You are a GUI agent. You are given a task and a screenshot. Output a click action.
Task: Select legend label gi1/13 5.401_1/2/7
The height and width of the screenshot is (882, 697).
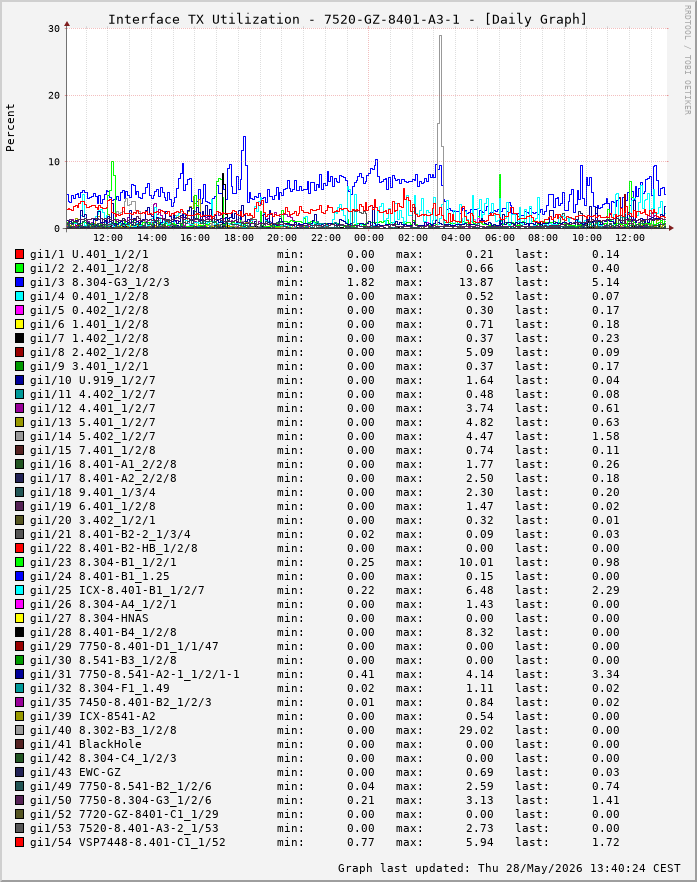(x=93, y=422)
